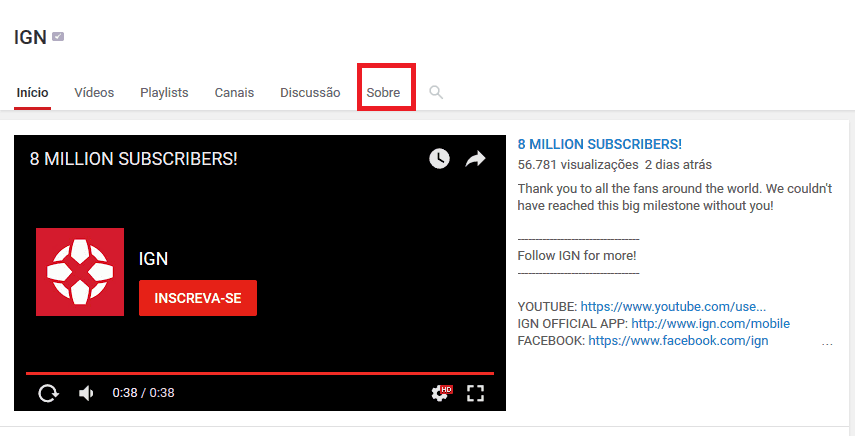Viewport: 855px width, 436px height.
Task: Select the Sobre tab
Action: (383, 93)
